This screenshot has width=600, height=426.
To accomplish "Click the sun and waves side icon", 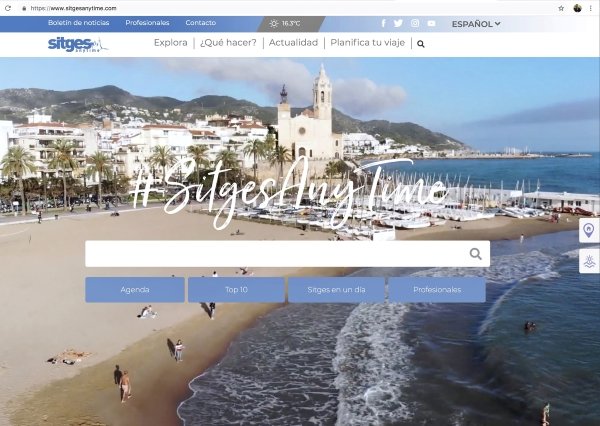I will 589,262.
